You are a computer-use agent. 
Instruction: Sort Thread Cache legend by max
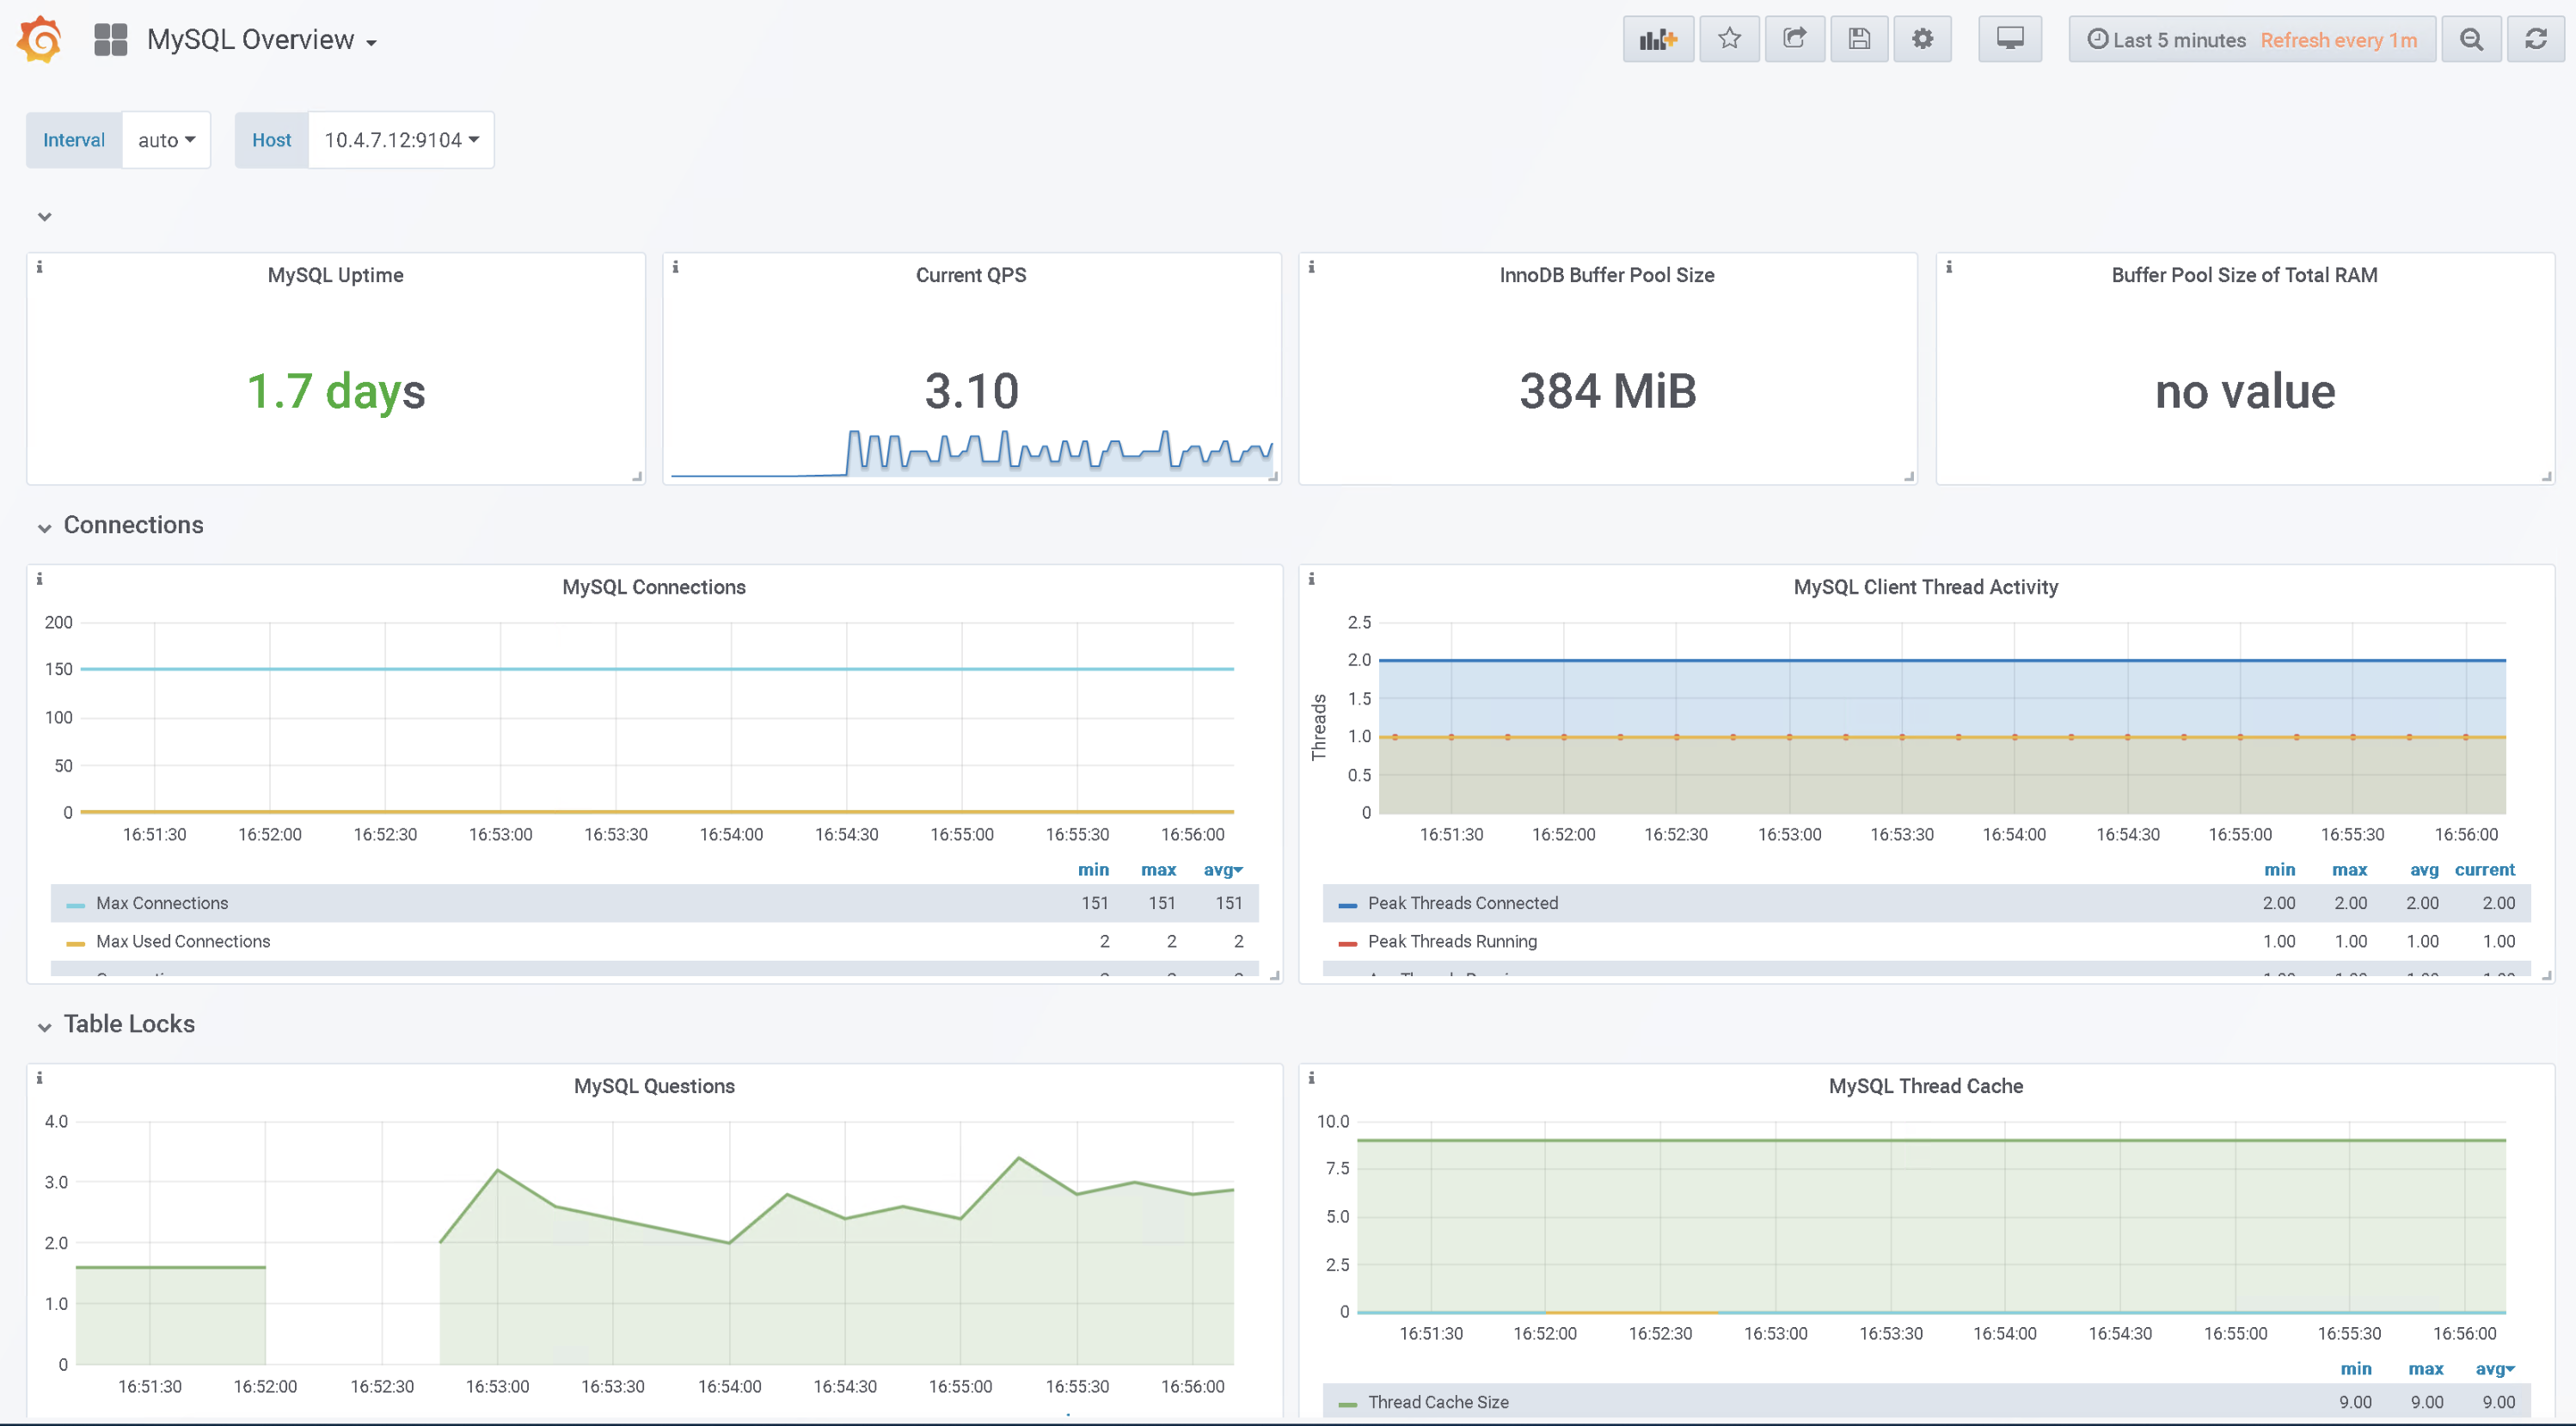pos(2425,1369)
